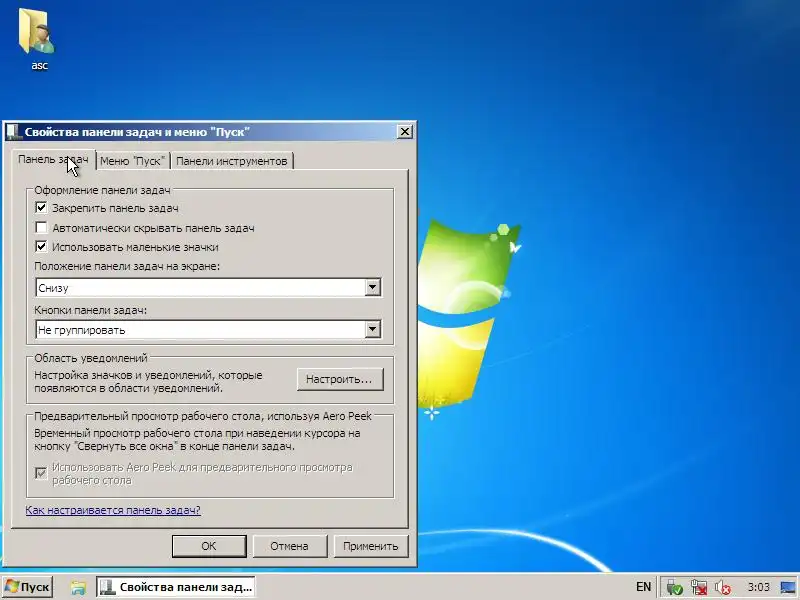Click the Положение панели задач на экране label
Image resolution: width=800 pixels, height=600 pixels.
coord(127,266)
